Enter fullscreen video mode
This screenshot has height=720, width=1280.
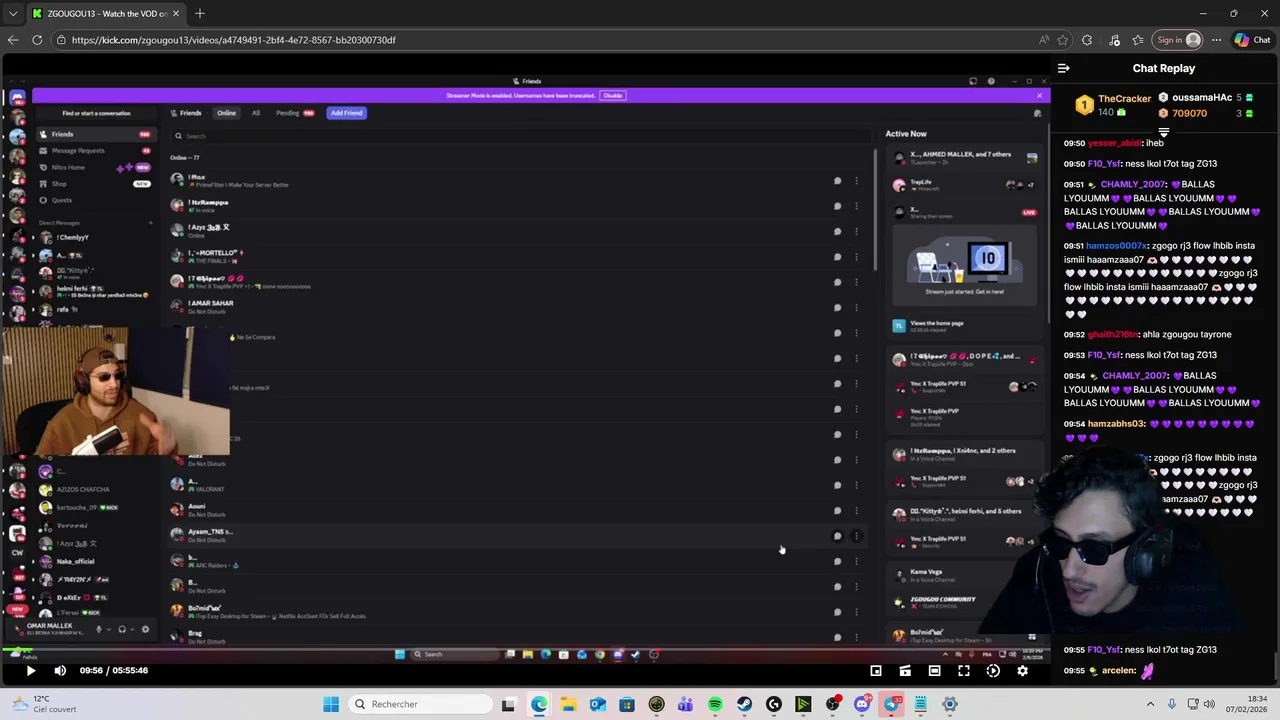point(964,671)
